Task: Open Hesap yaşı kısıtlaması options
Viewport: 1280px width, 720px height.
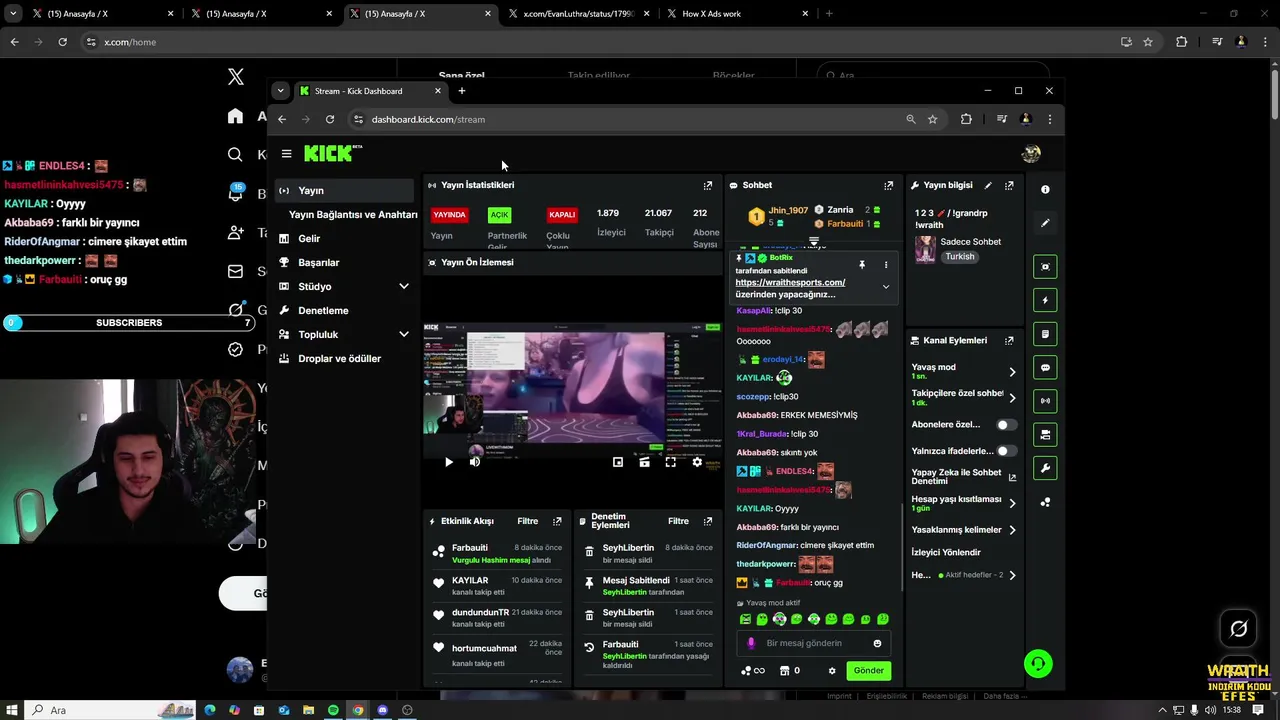Action: 1012,503
